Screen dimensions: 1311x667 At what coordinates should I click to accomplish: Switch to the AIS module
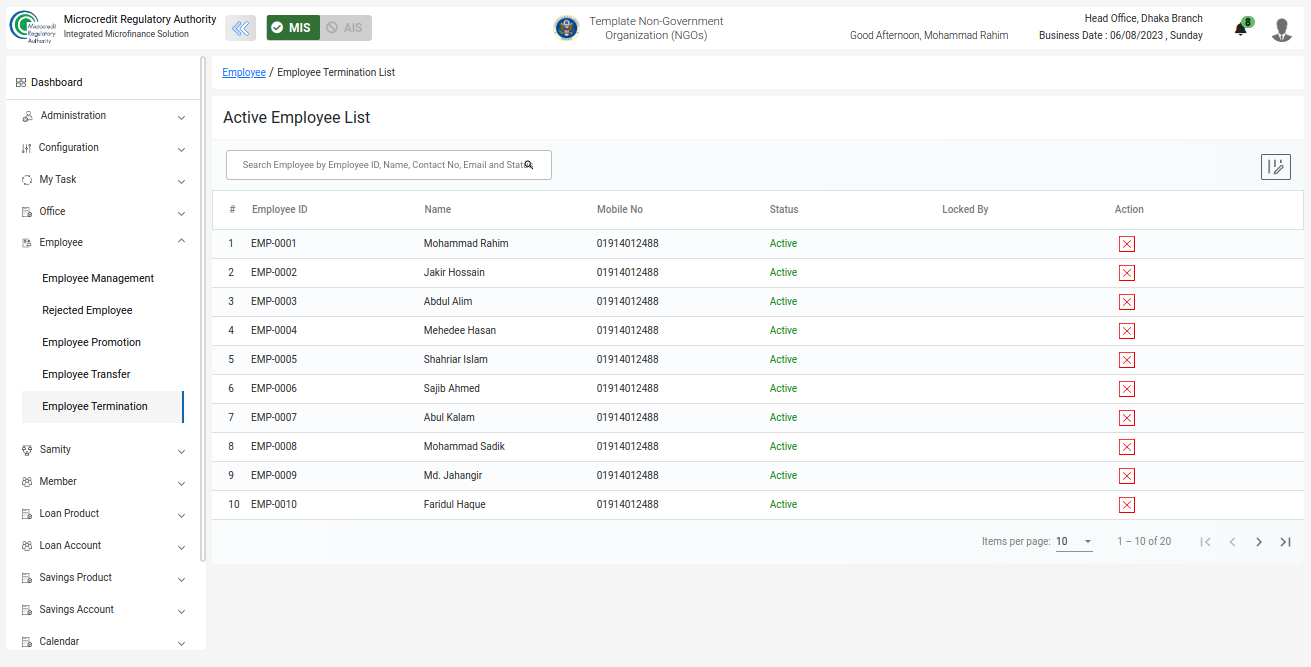(346, 28)
